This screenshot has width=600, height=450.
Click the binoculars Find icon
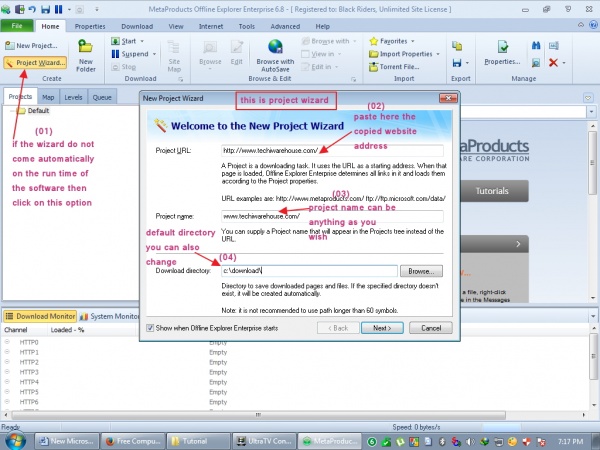coord(536,46)
